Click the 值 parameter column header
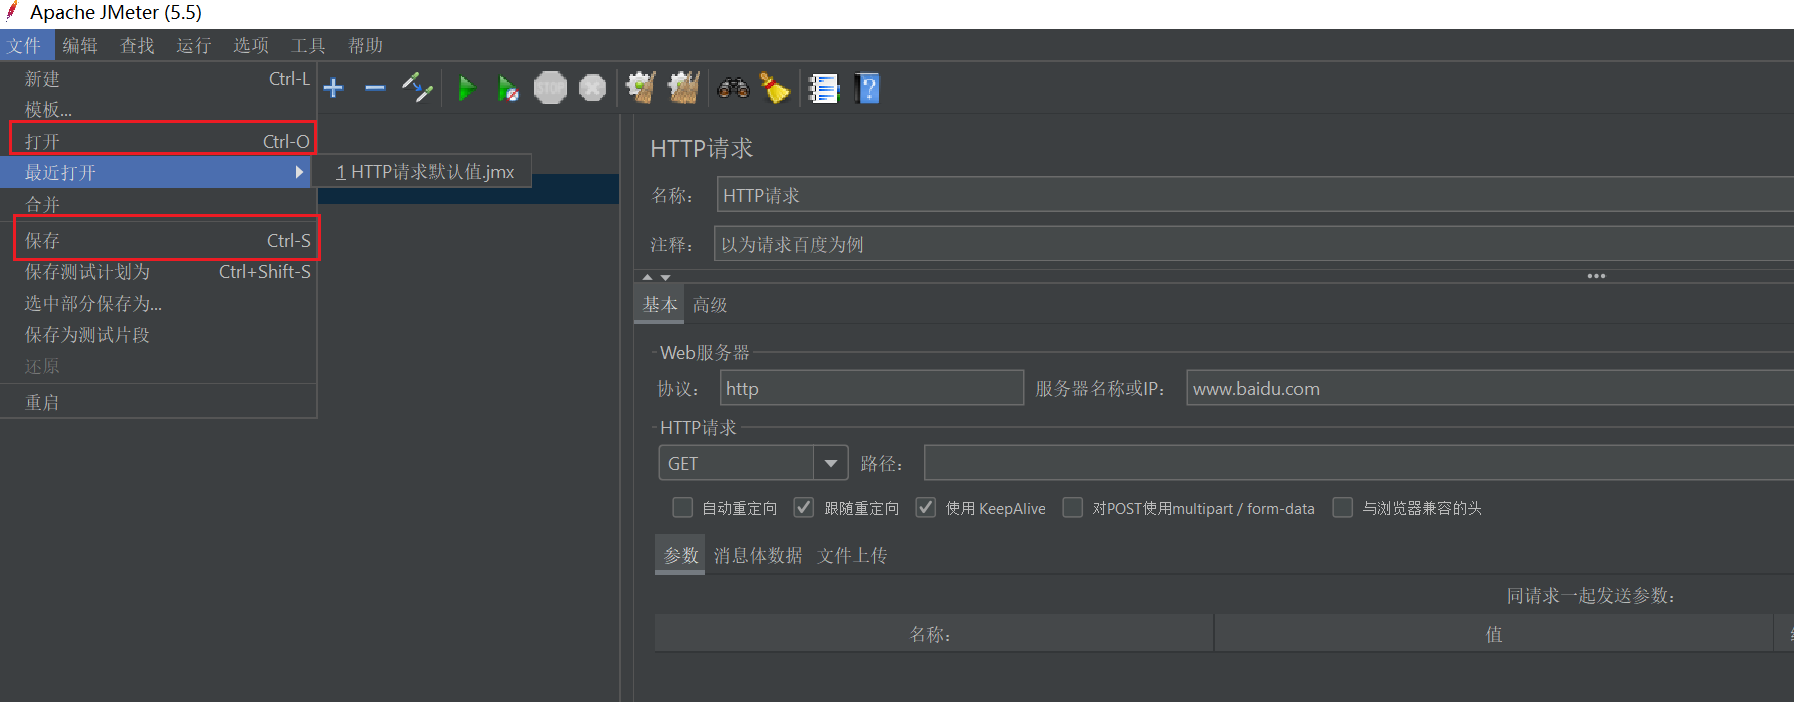1794x702 pixels. (1494, 634)
